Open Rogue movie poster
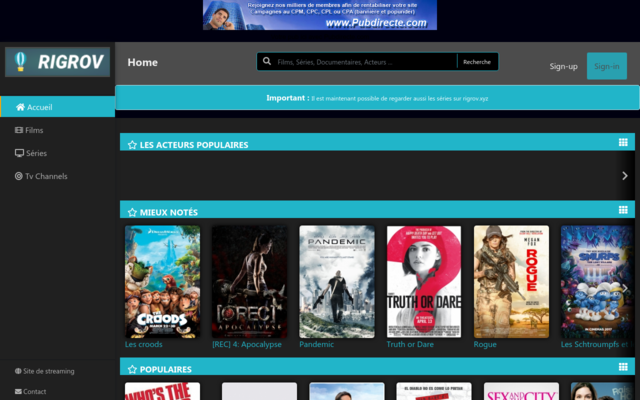Viewport: 640px width, 400px height. click(511, 282)
